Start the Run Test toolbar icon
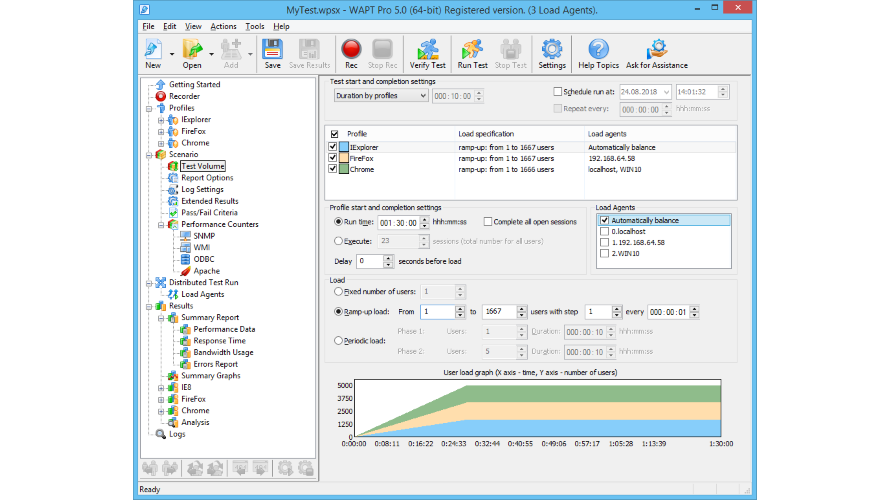 [x=472, y=50]
